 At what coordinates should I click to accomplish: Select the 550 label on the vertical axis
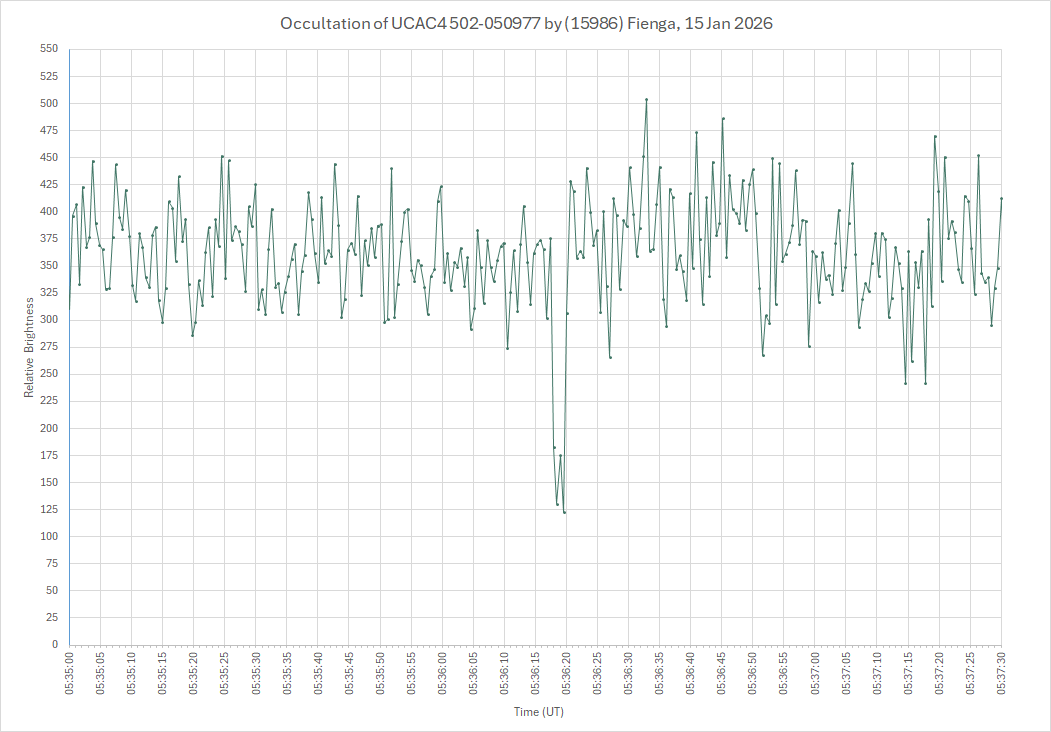48,49
